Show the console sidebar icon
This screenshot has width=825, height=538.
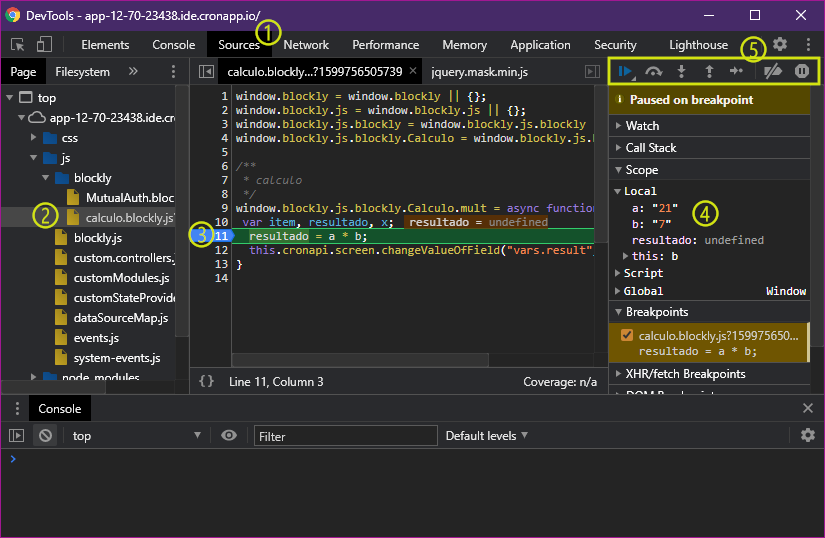click(x=16, y=435)
